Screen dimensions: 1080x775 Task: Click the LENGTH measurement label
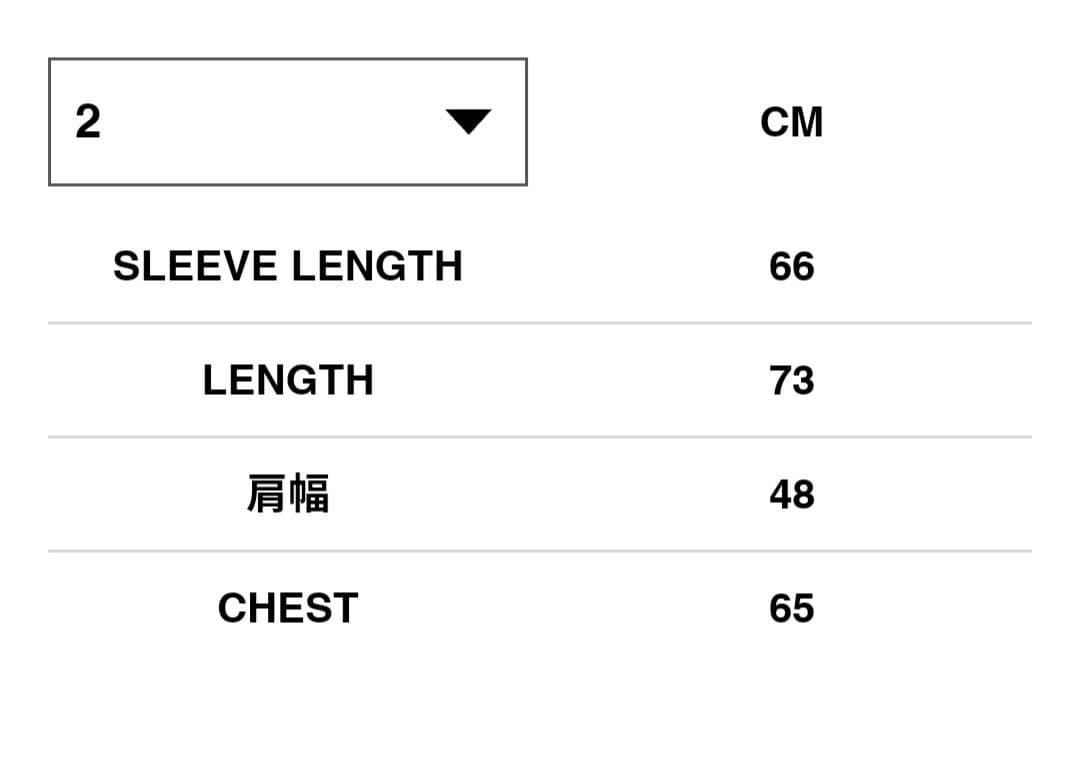[x=288, y=380]
